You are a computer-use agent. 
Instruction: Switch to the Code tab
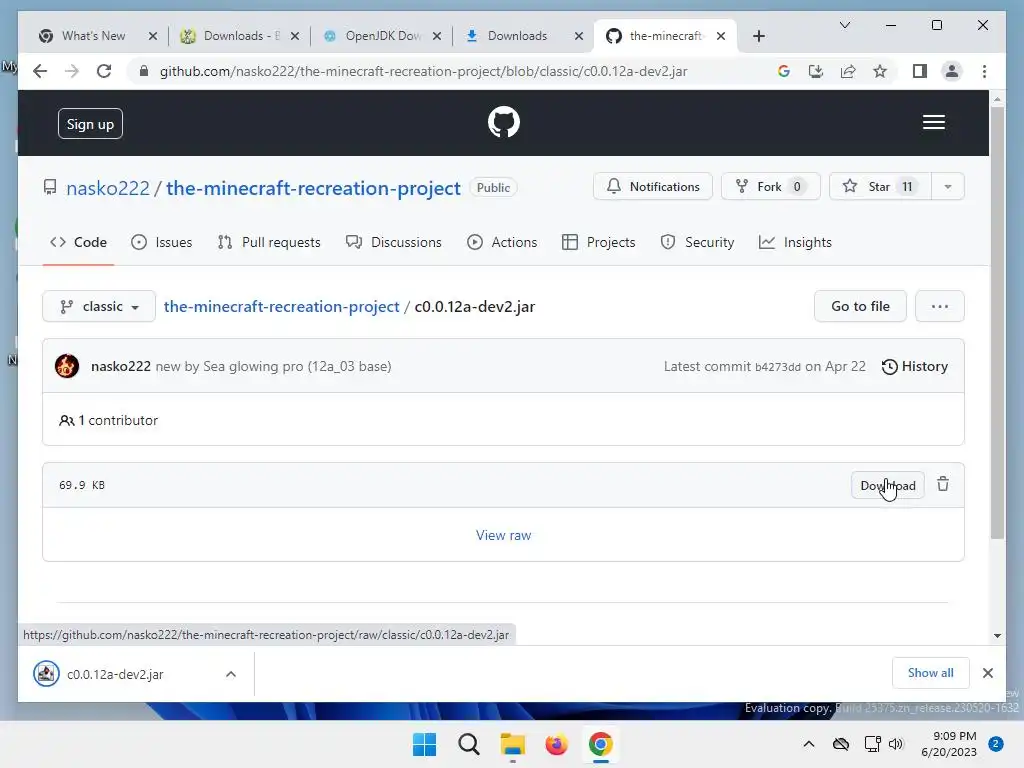[x=78, y=242]
